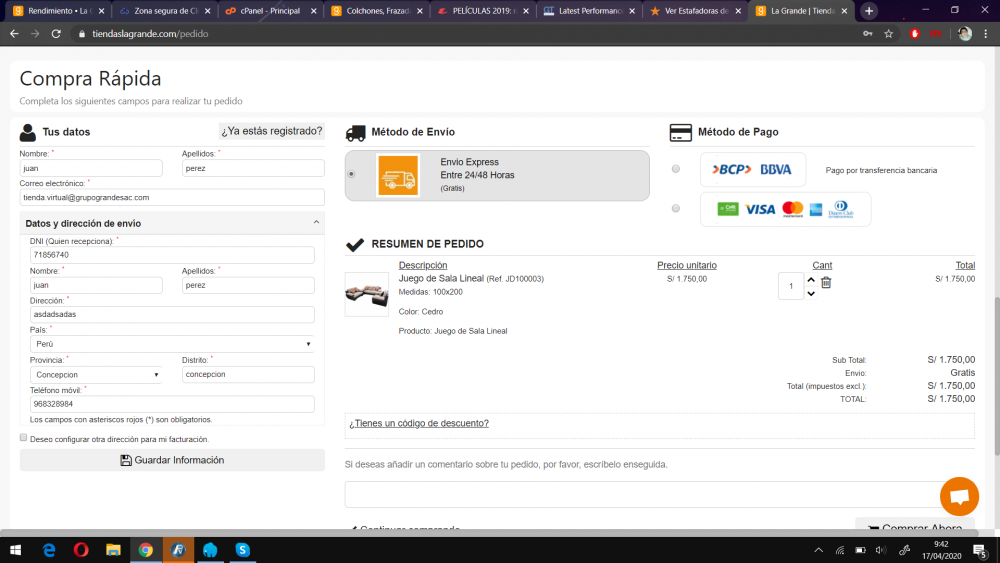Select the Envio Express shipping radio button

tap(351, 174)
